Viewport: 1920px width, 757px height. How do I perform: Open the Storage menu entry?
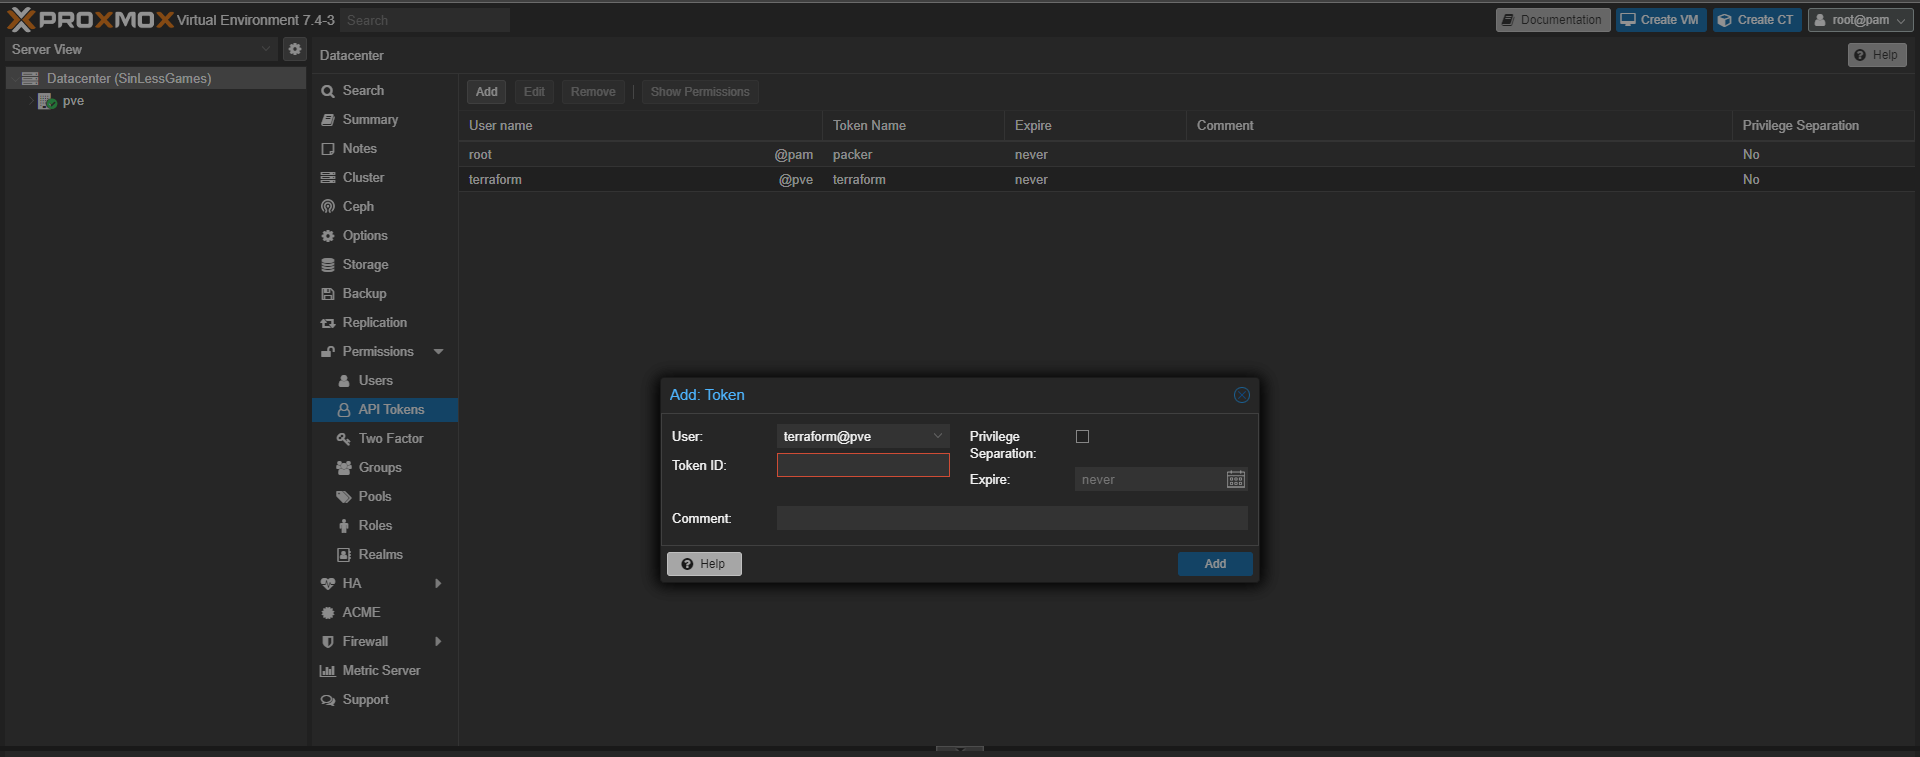point(385,265)
